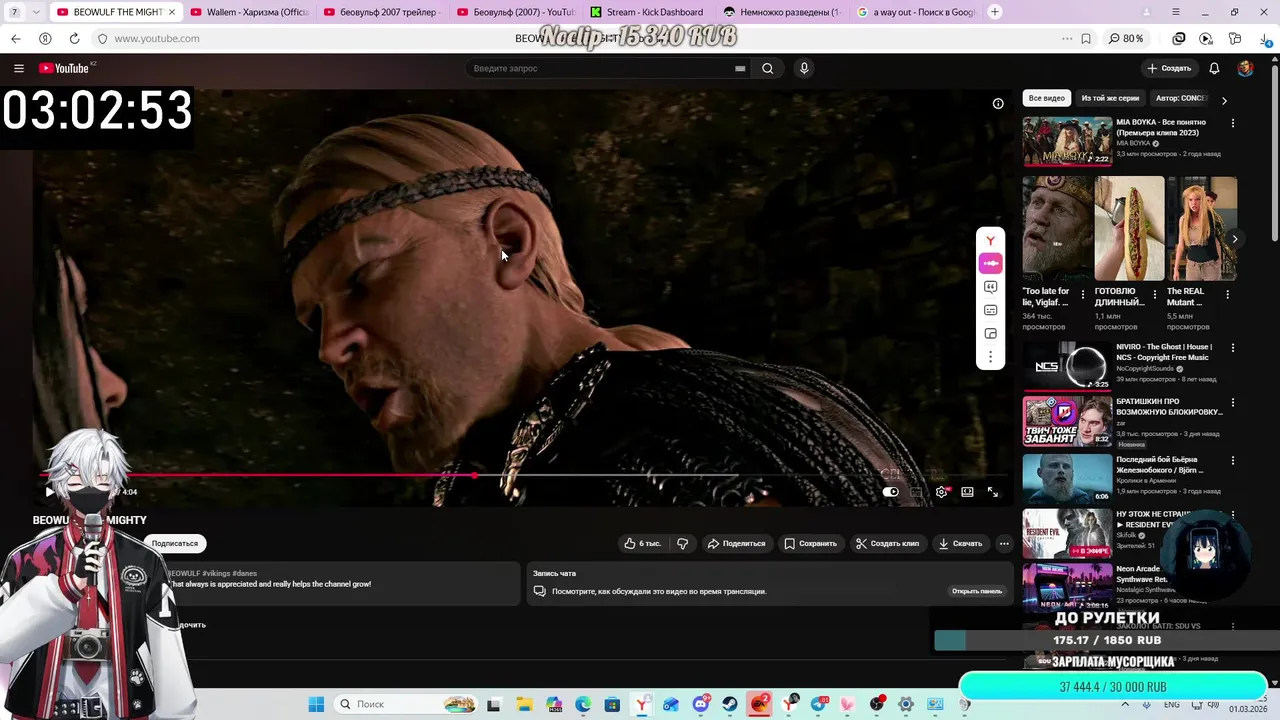Click the pink voice-over translation icon
Viewport: 1280px width, 720px height.
pos(990,263)
